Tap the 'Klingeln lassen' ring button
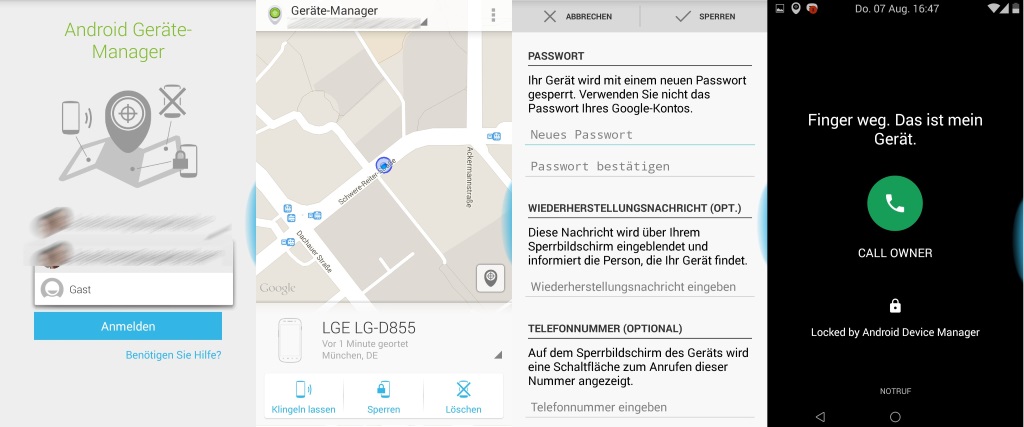1024x427 pixels. coord(303,398)
